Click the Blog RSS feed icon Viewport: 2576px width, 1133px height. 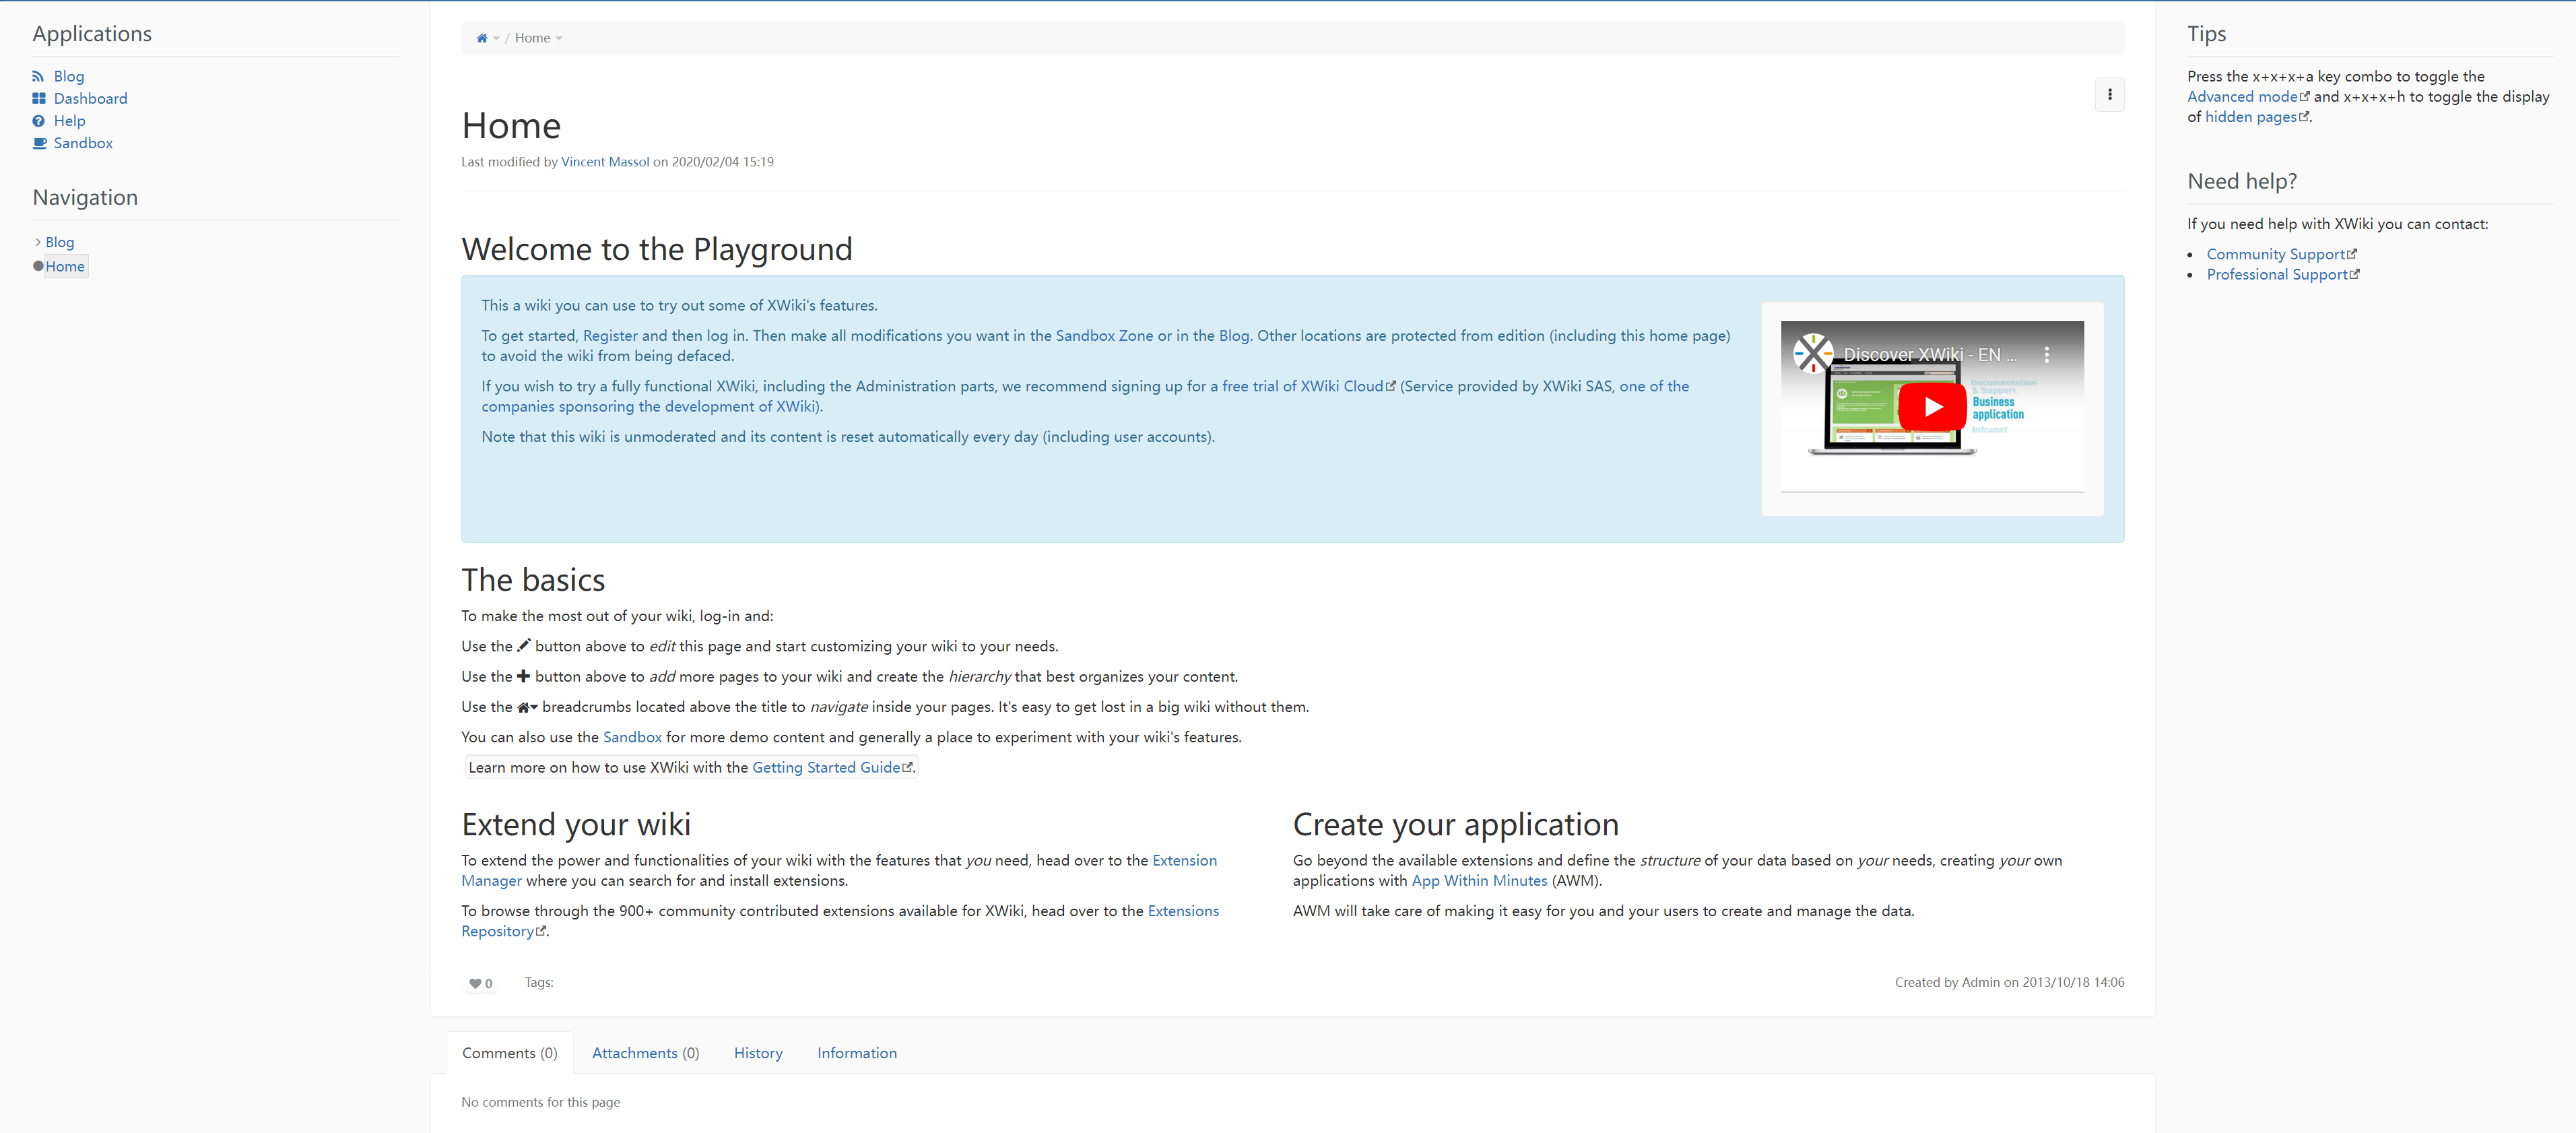coord(38,76)
